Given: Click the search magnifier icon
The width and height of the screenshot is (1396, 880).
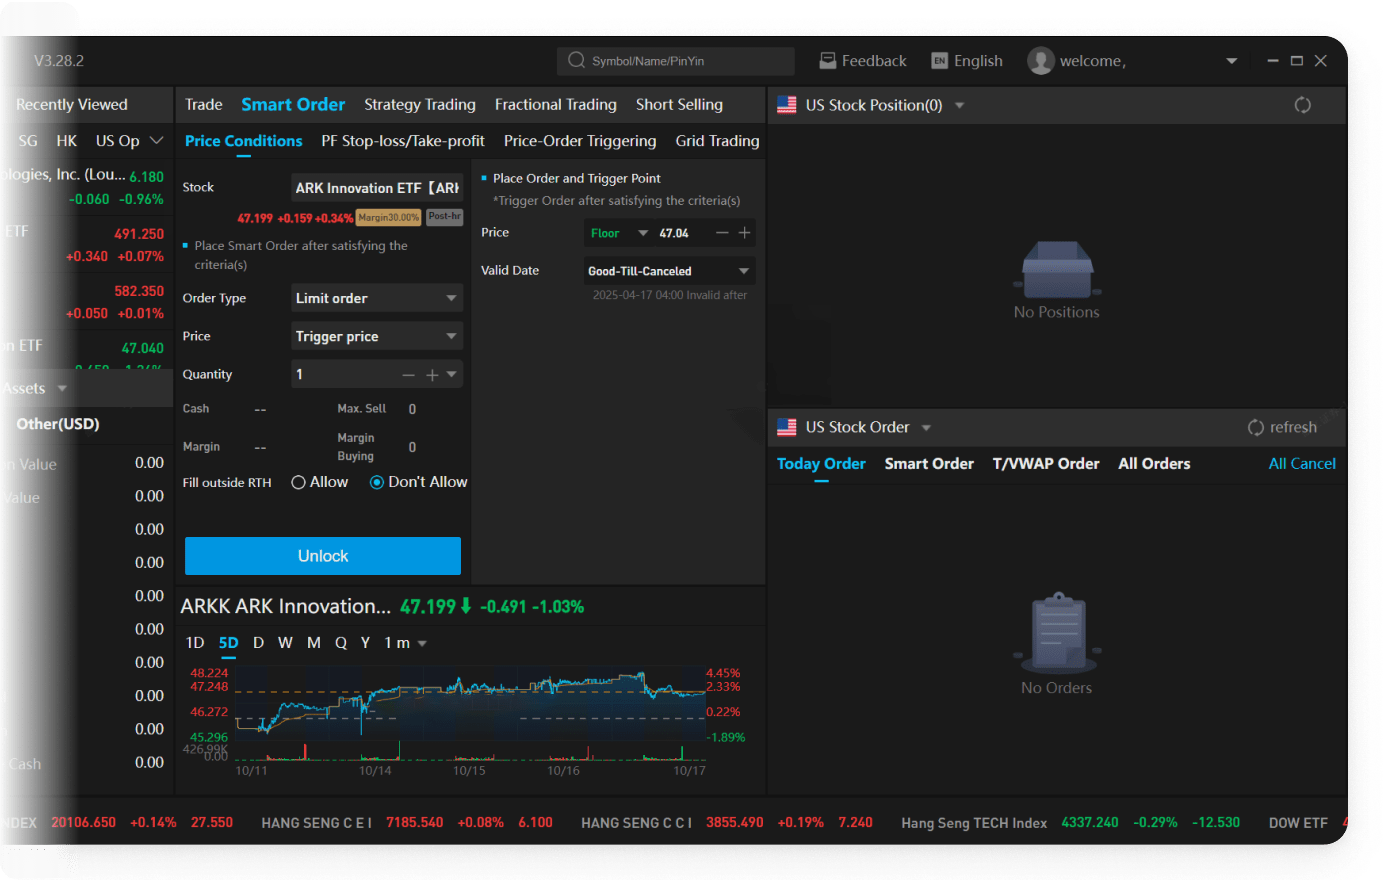Looking at the screenshot, I should 576,60.
